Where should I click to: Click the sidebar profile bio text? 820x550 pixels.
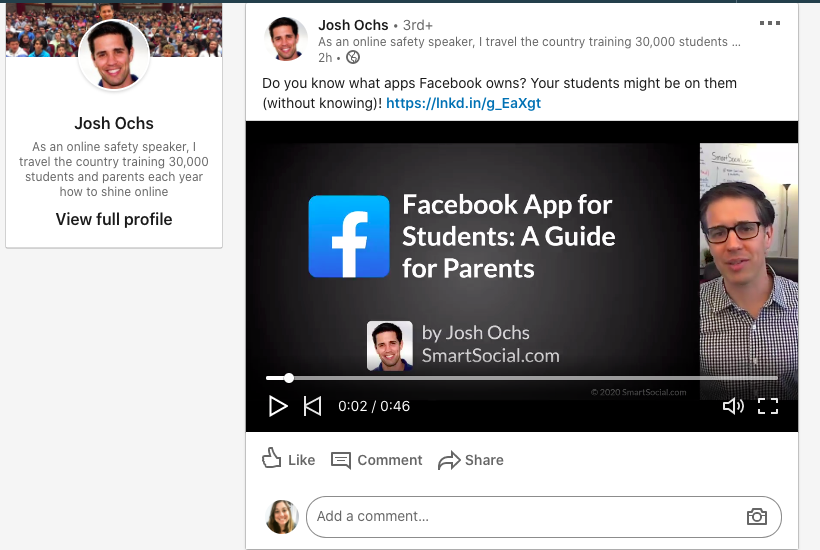click(114, 169)
